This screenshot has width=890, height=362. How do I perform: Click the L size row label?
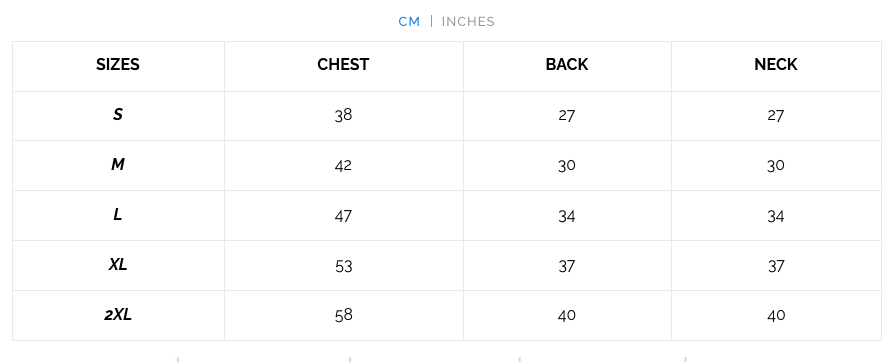pyautogui.click(x=117, y=214)
